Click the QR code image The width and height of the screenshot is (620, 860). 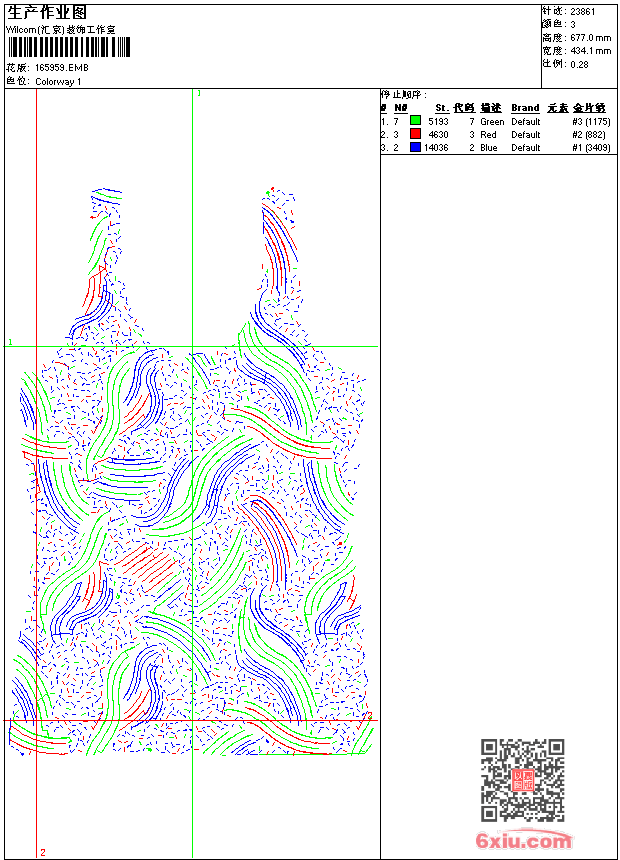pos(522,780)
